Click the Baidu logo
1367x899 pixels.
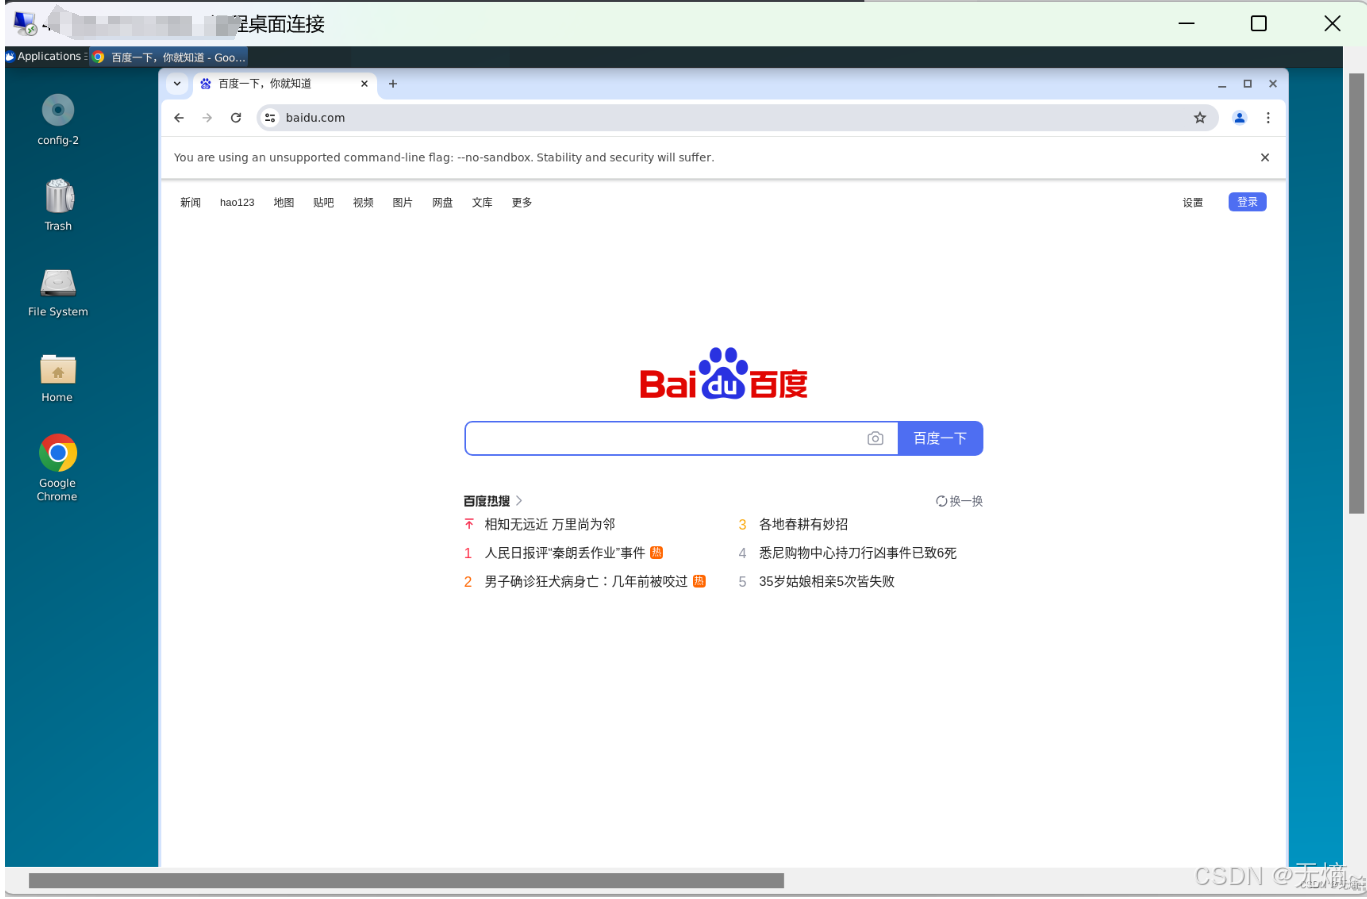click(724, 374)
